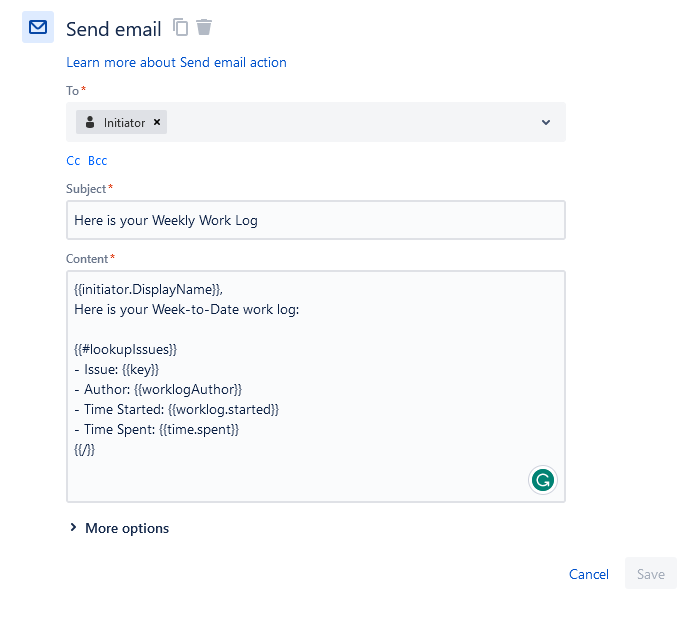Viewport: 700px width, 620px height.
Task: Click the 'Author: {{worklogAuthor}}' line
Action: point(158,390)
